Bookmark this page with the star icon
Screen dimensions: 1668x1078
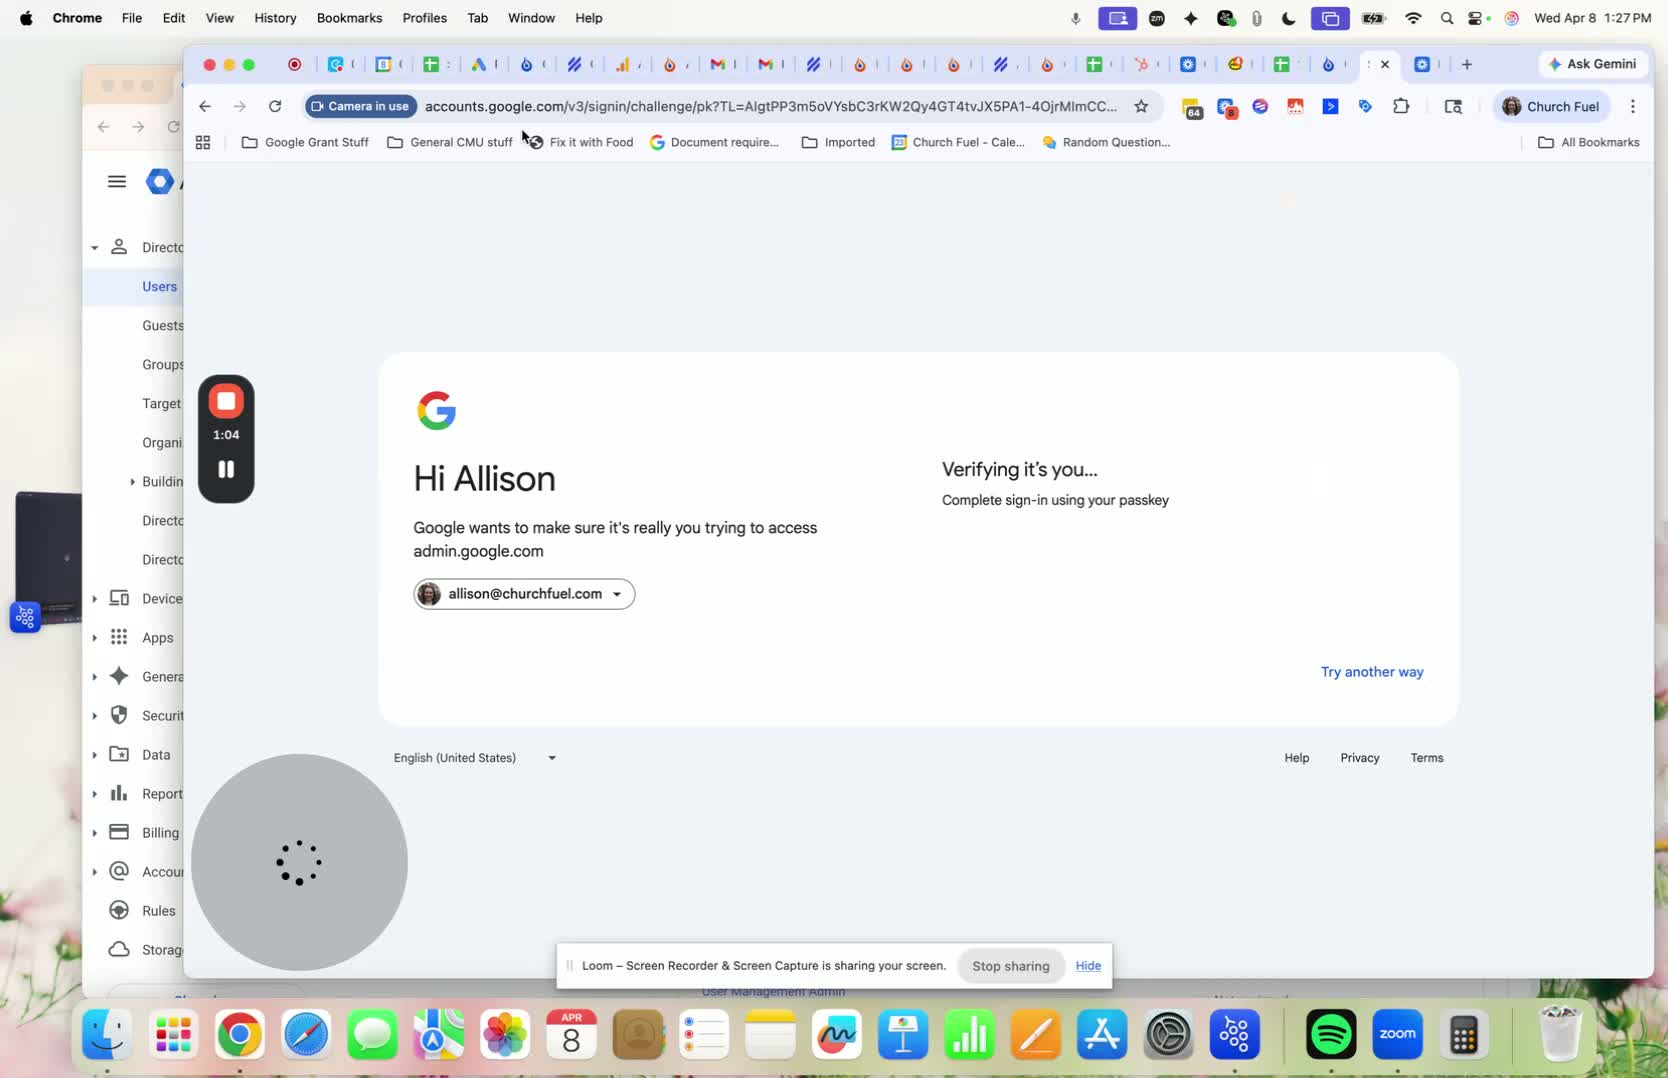pyautogui.click(x=1141, y=106)
